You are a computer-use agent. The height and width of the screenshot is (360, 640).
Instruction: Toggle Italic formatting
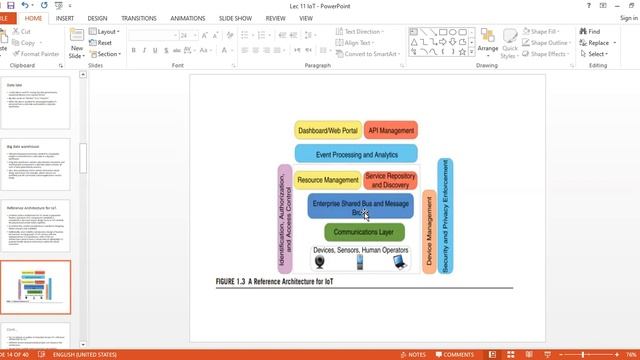[144, 50]
